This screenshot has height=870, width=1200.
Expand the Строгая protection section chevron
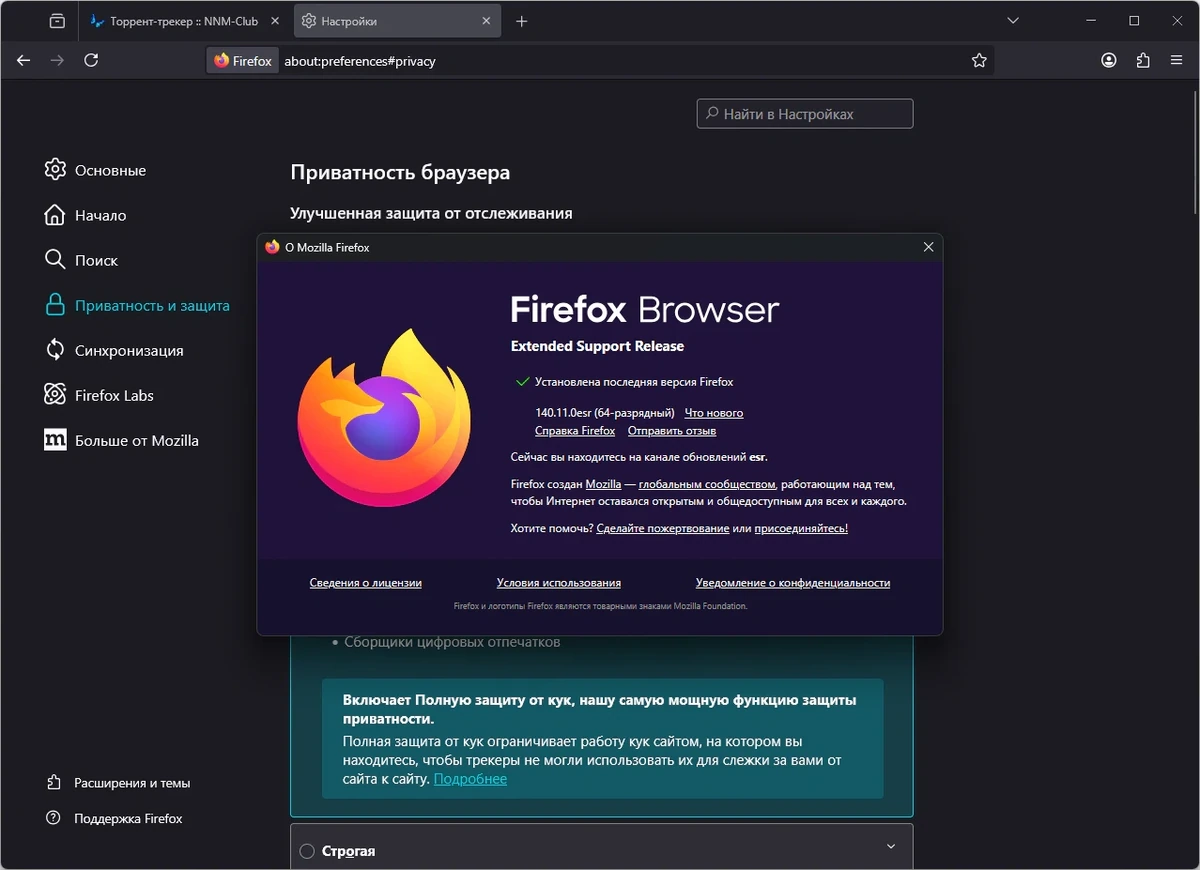[x=891, y=847]
